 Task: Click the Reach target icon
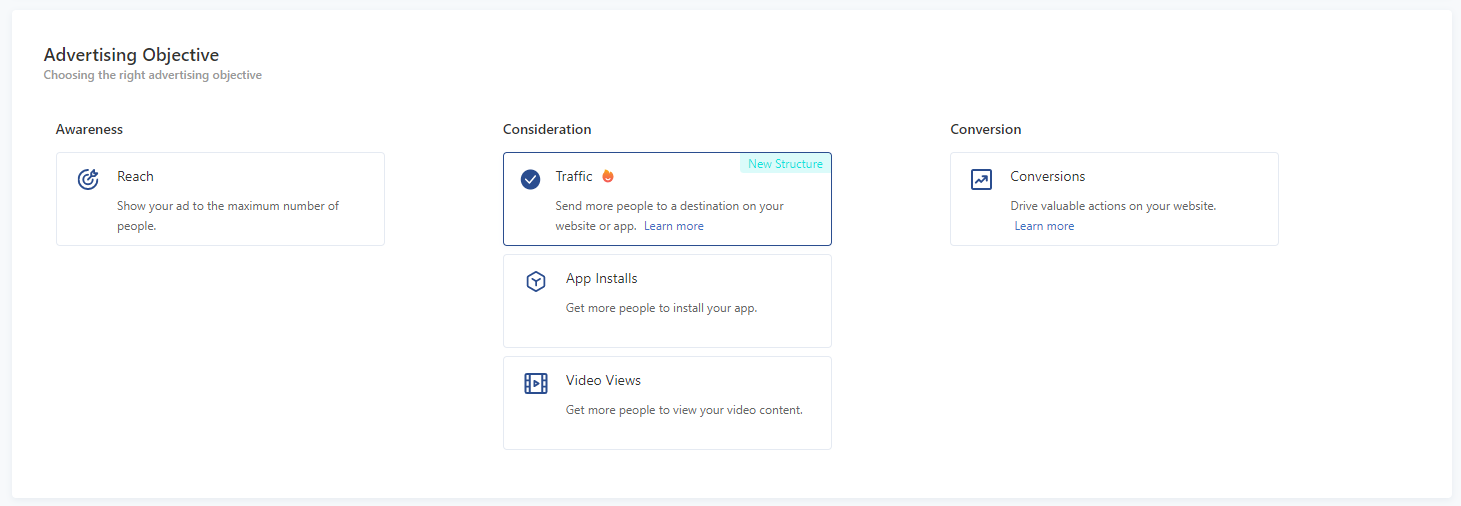click(x=88, y=179)
